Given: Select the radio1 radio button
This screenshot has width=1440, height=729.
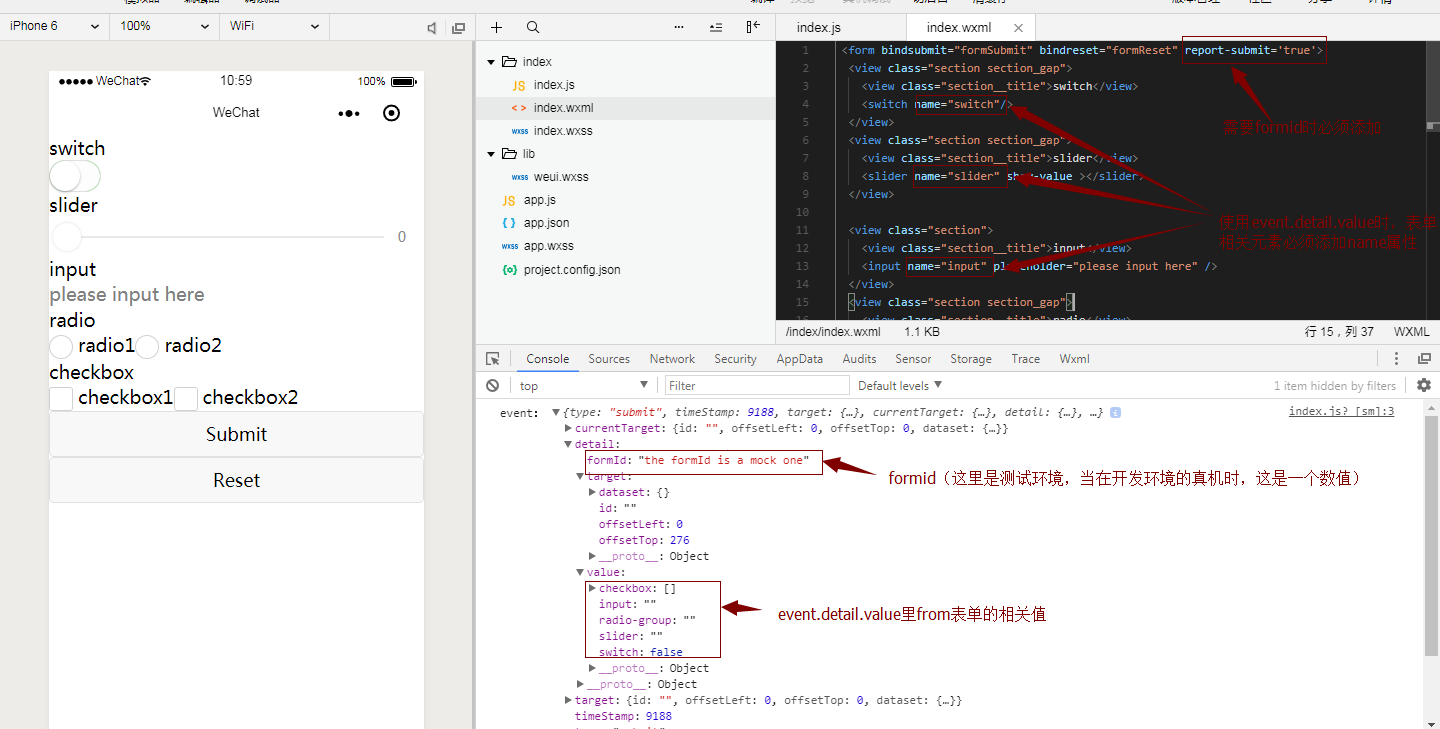Looking at the screenshot, I should pos(60,346).
